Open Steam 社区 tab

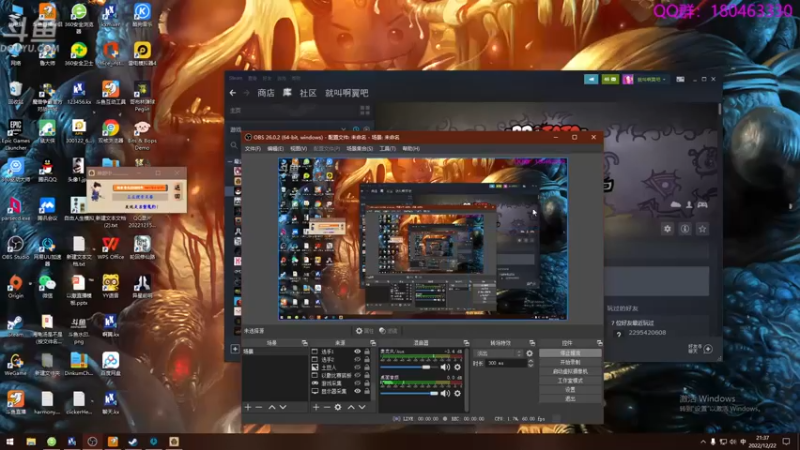pos(308,93)
